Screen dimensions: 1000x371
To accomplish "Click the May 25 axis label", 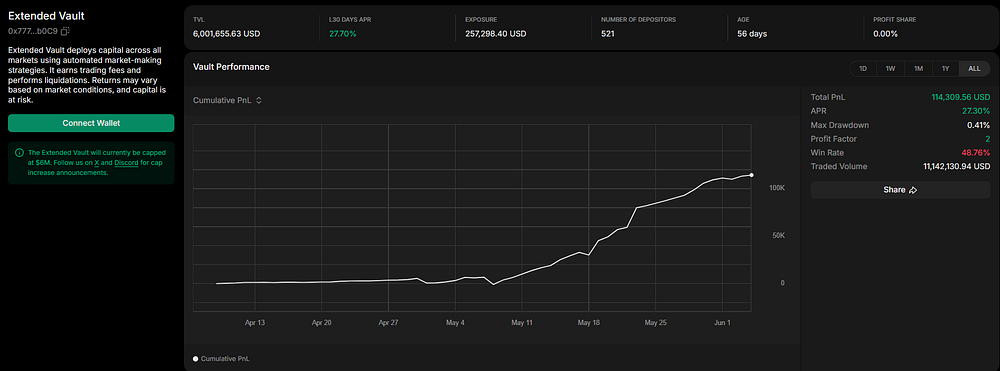I will coord(655,323).
